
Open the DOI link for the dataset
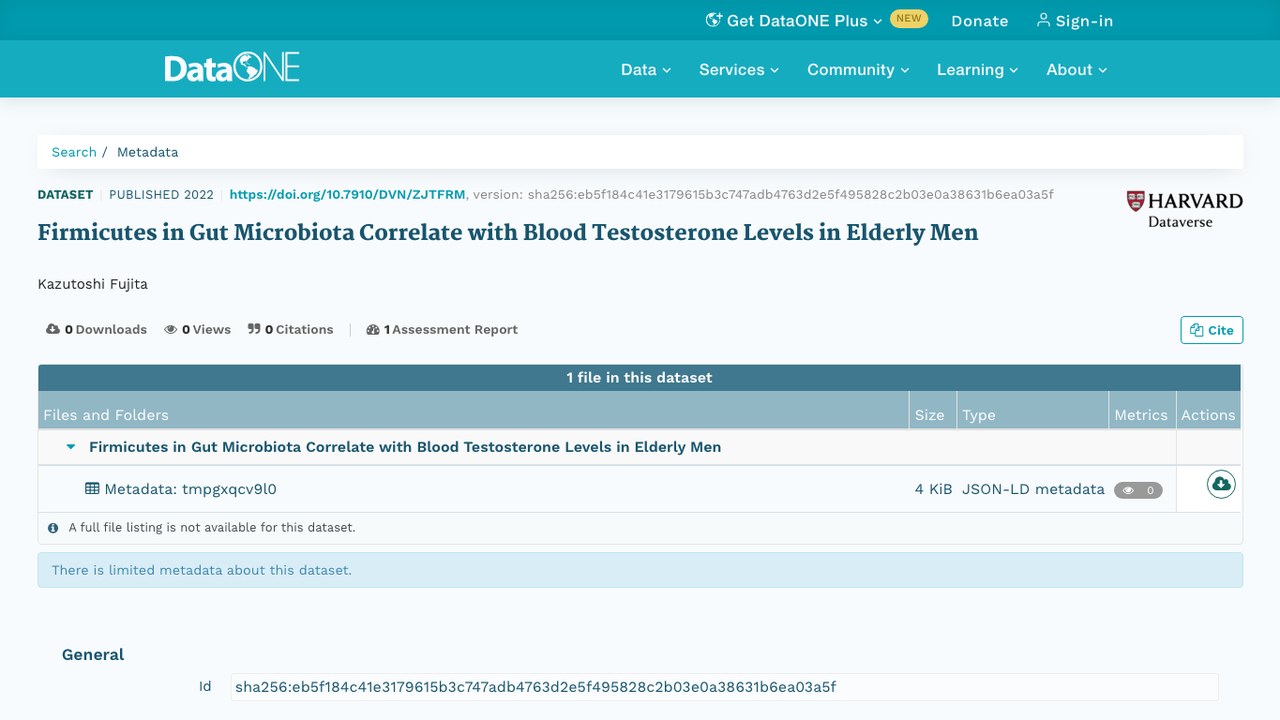348,195
